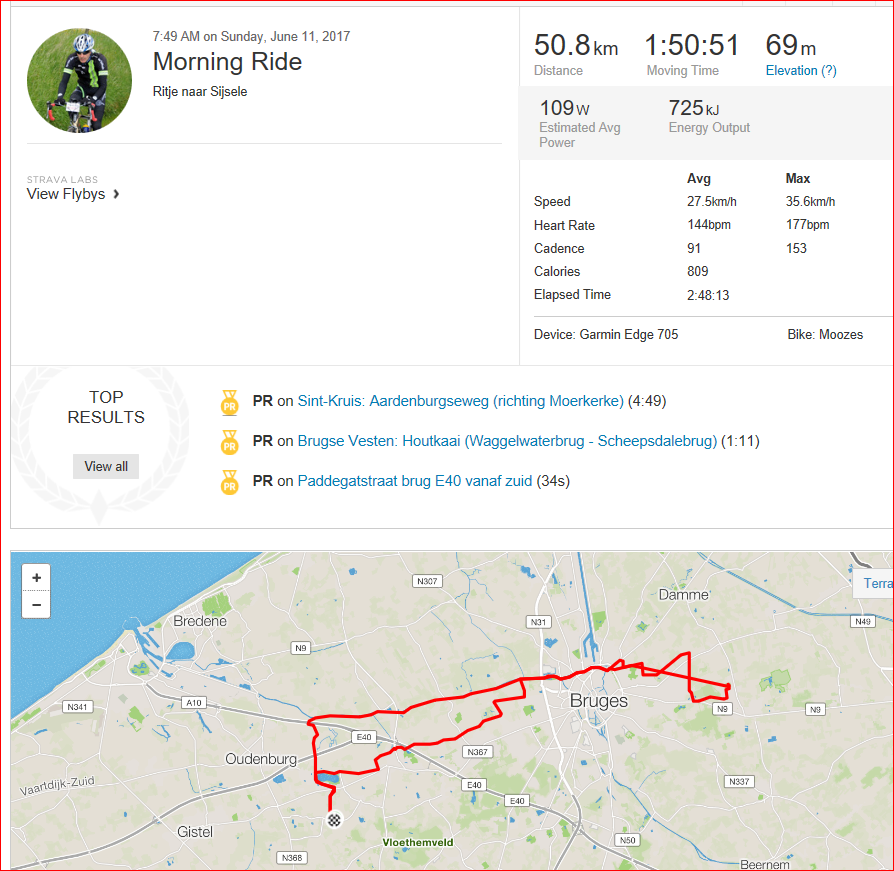Click the PR medal icon for Brugse Vesten segment
The width and height of the screenshot is (894, 871).
click(x=230, y=442)
